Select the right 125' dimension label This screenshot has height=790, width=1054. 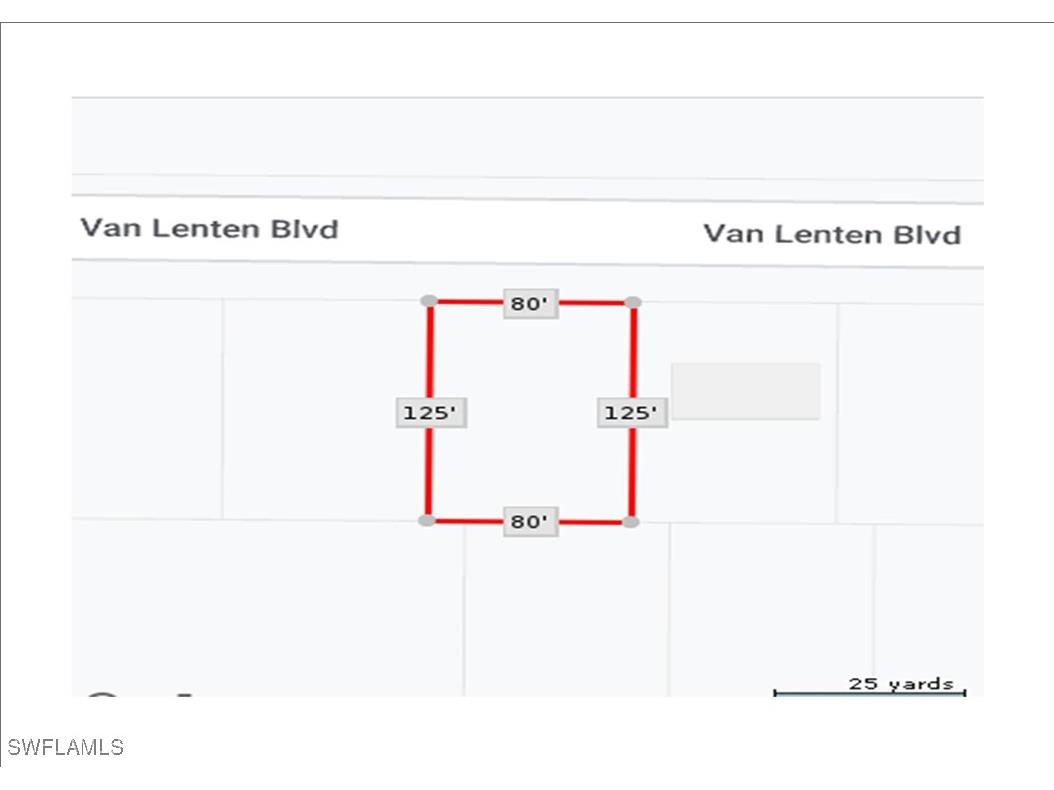632,412
